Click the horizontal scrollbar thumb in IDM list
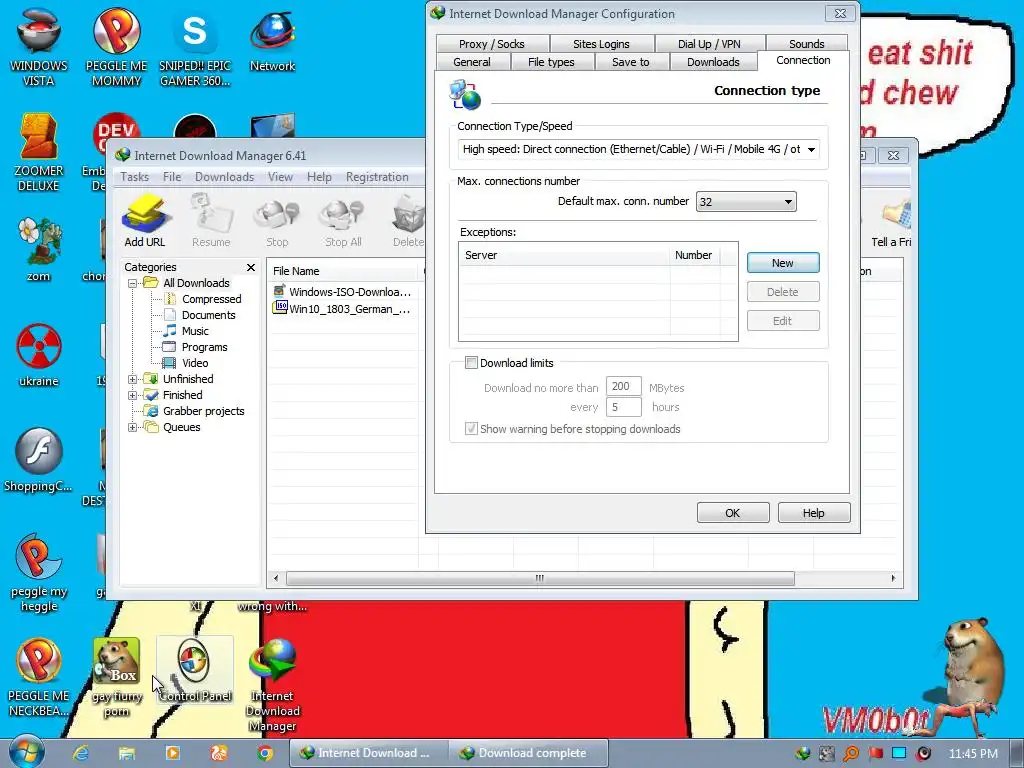1024x768 pixels. tap(540, 578)
